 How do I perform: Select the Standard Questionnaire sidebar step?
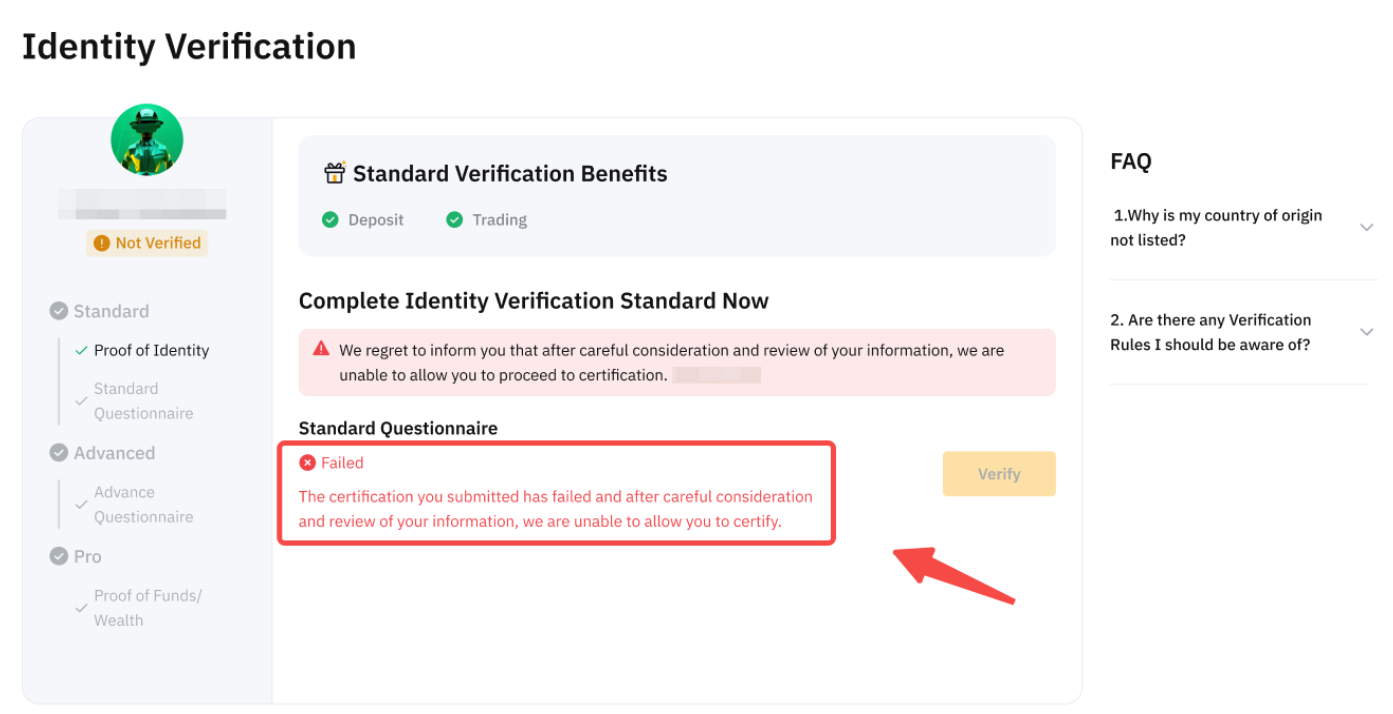[143, 401]
